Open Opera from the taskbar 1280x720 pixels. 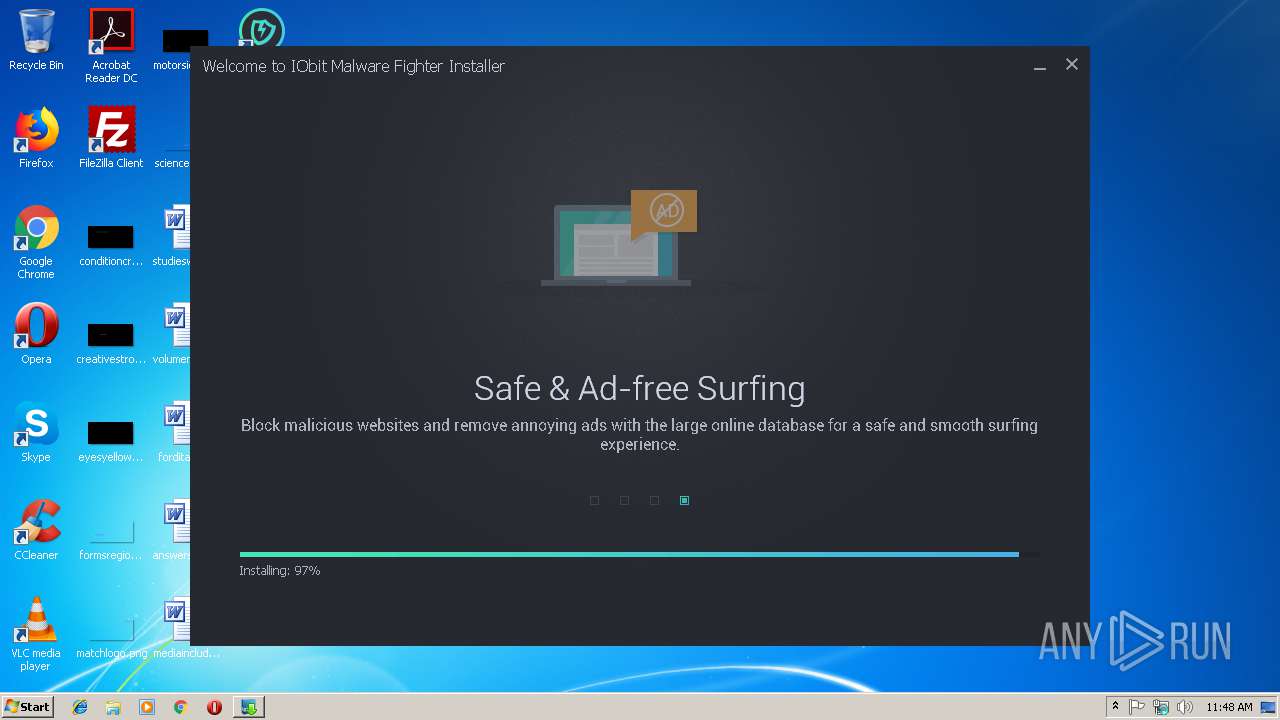[214, 707]
